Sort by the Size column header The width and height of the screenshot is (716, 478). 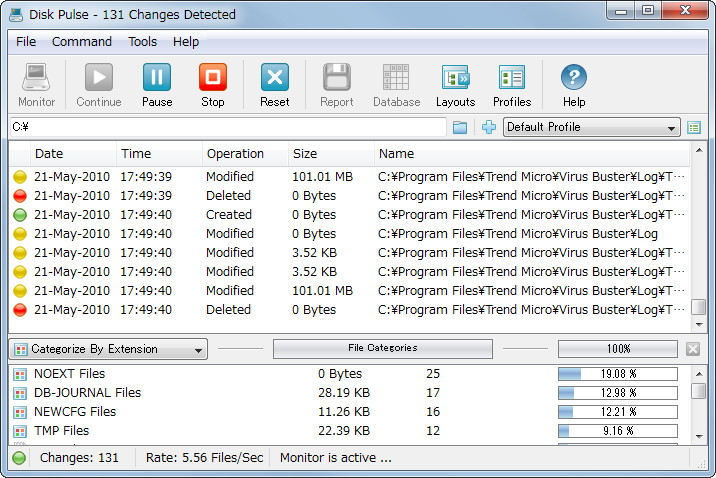coord(331,154)
